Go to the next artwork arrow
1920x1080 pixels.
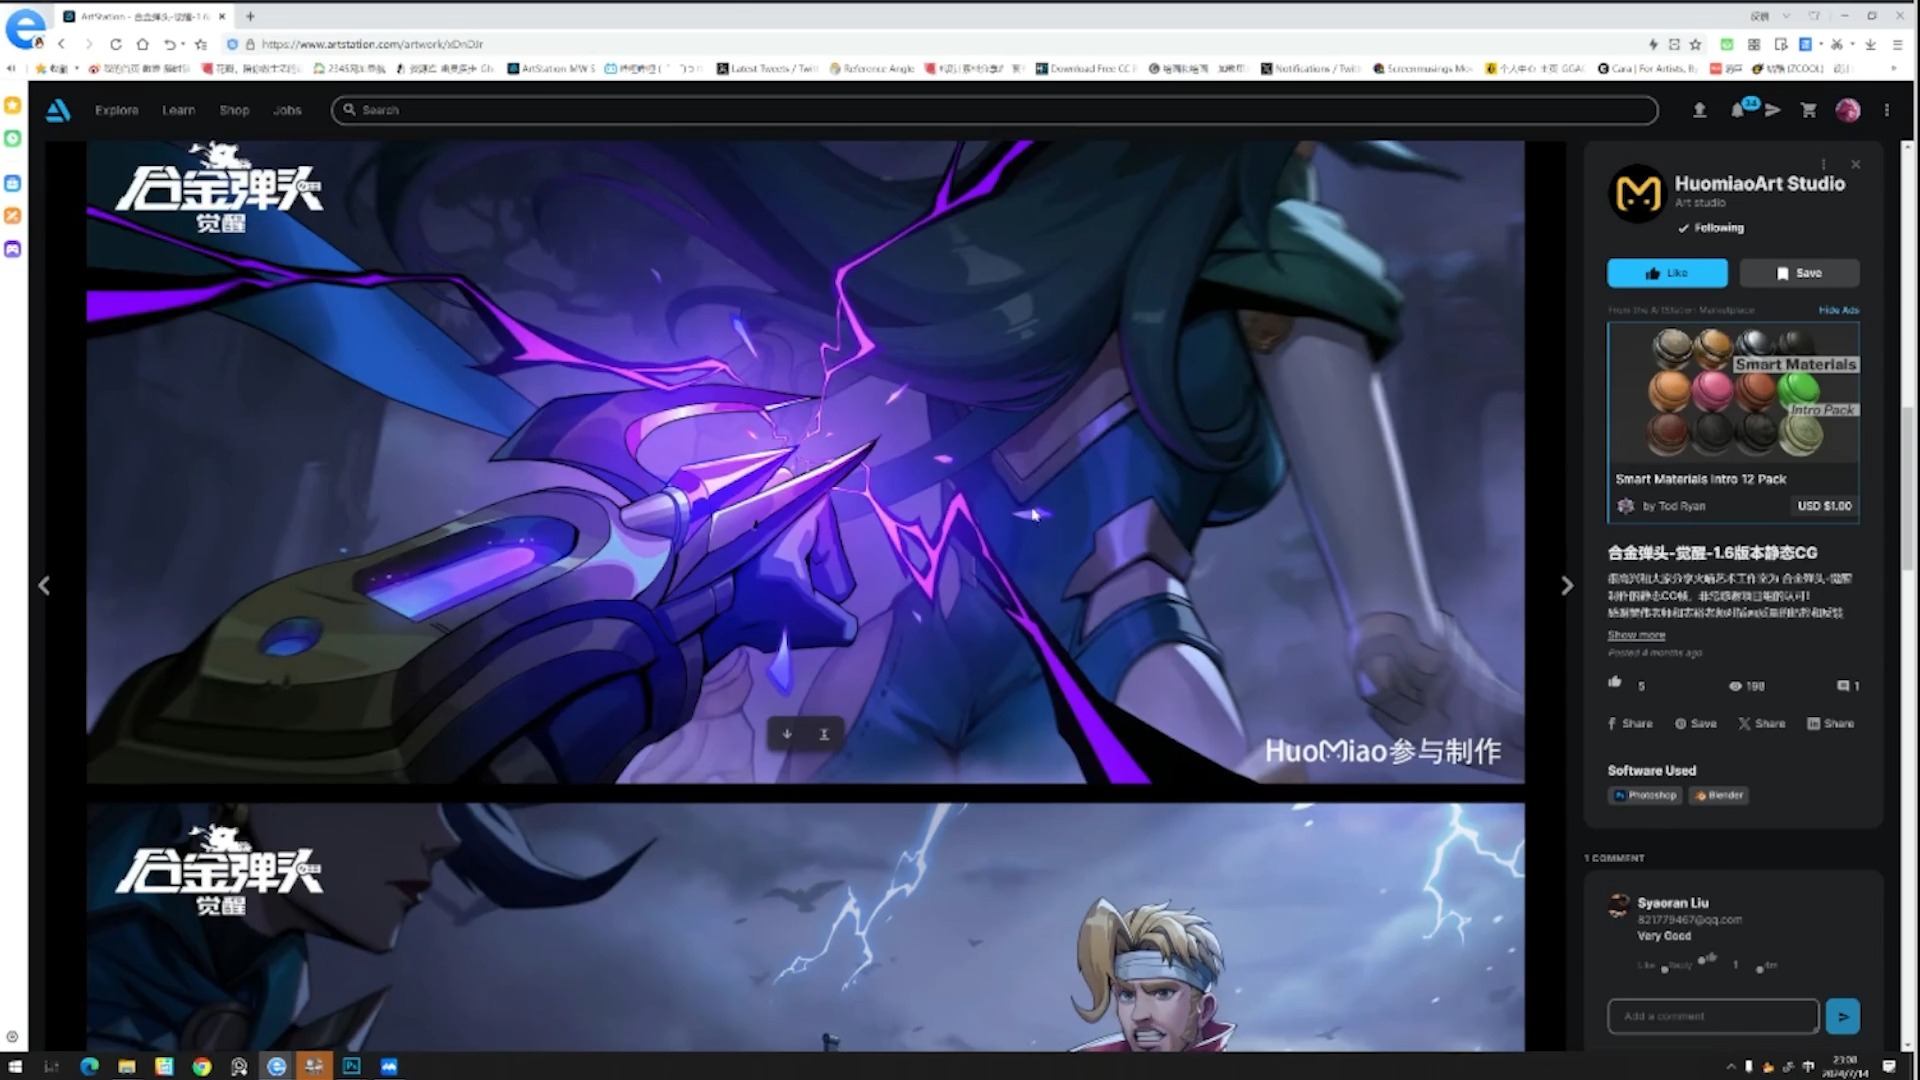(x=1567, y=586)
